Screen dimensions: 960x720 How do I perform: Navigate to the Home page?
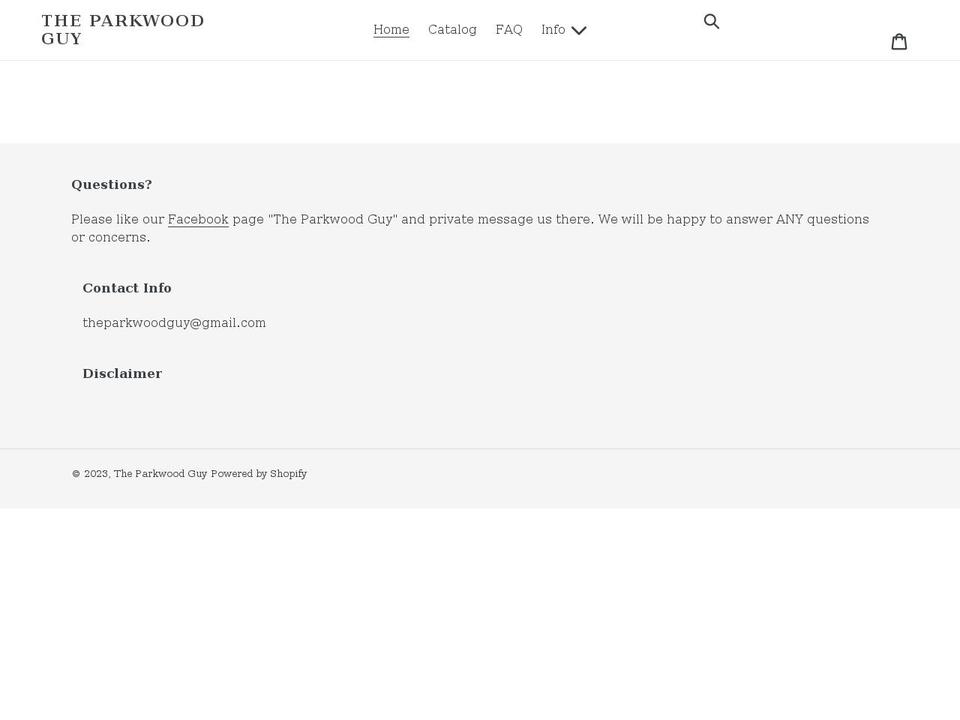coord(391,30)
